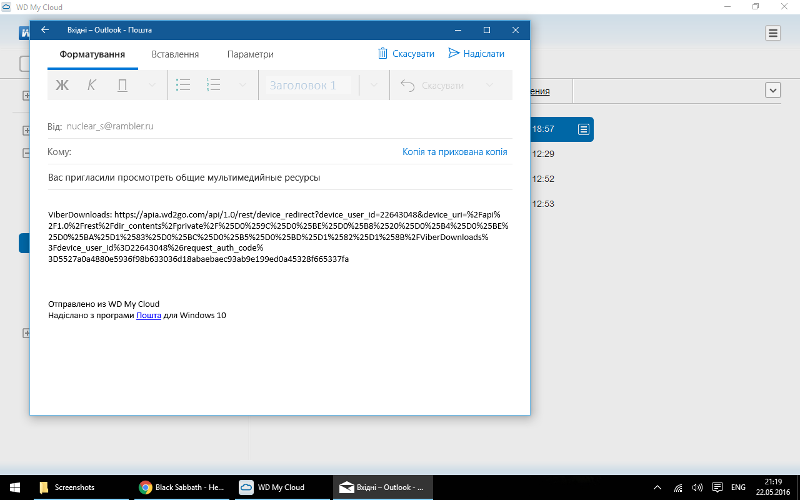This screenshot has width=800, height=500.
Task: Insert a bulleted list
Action: click(183, 85)
